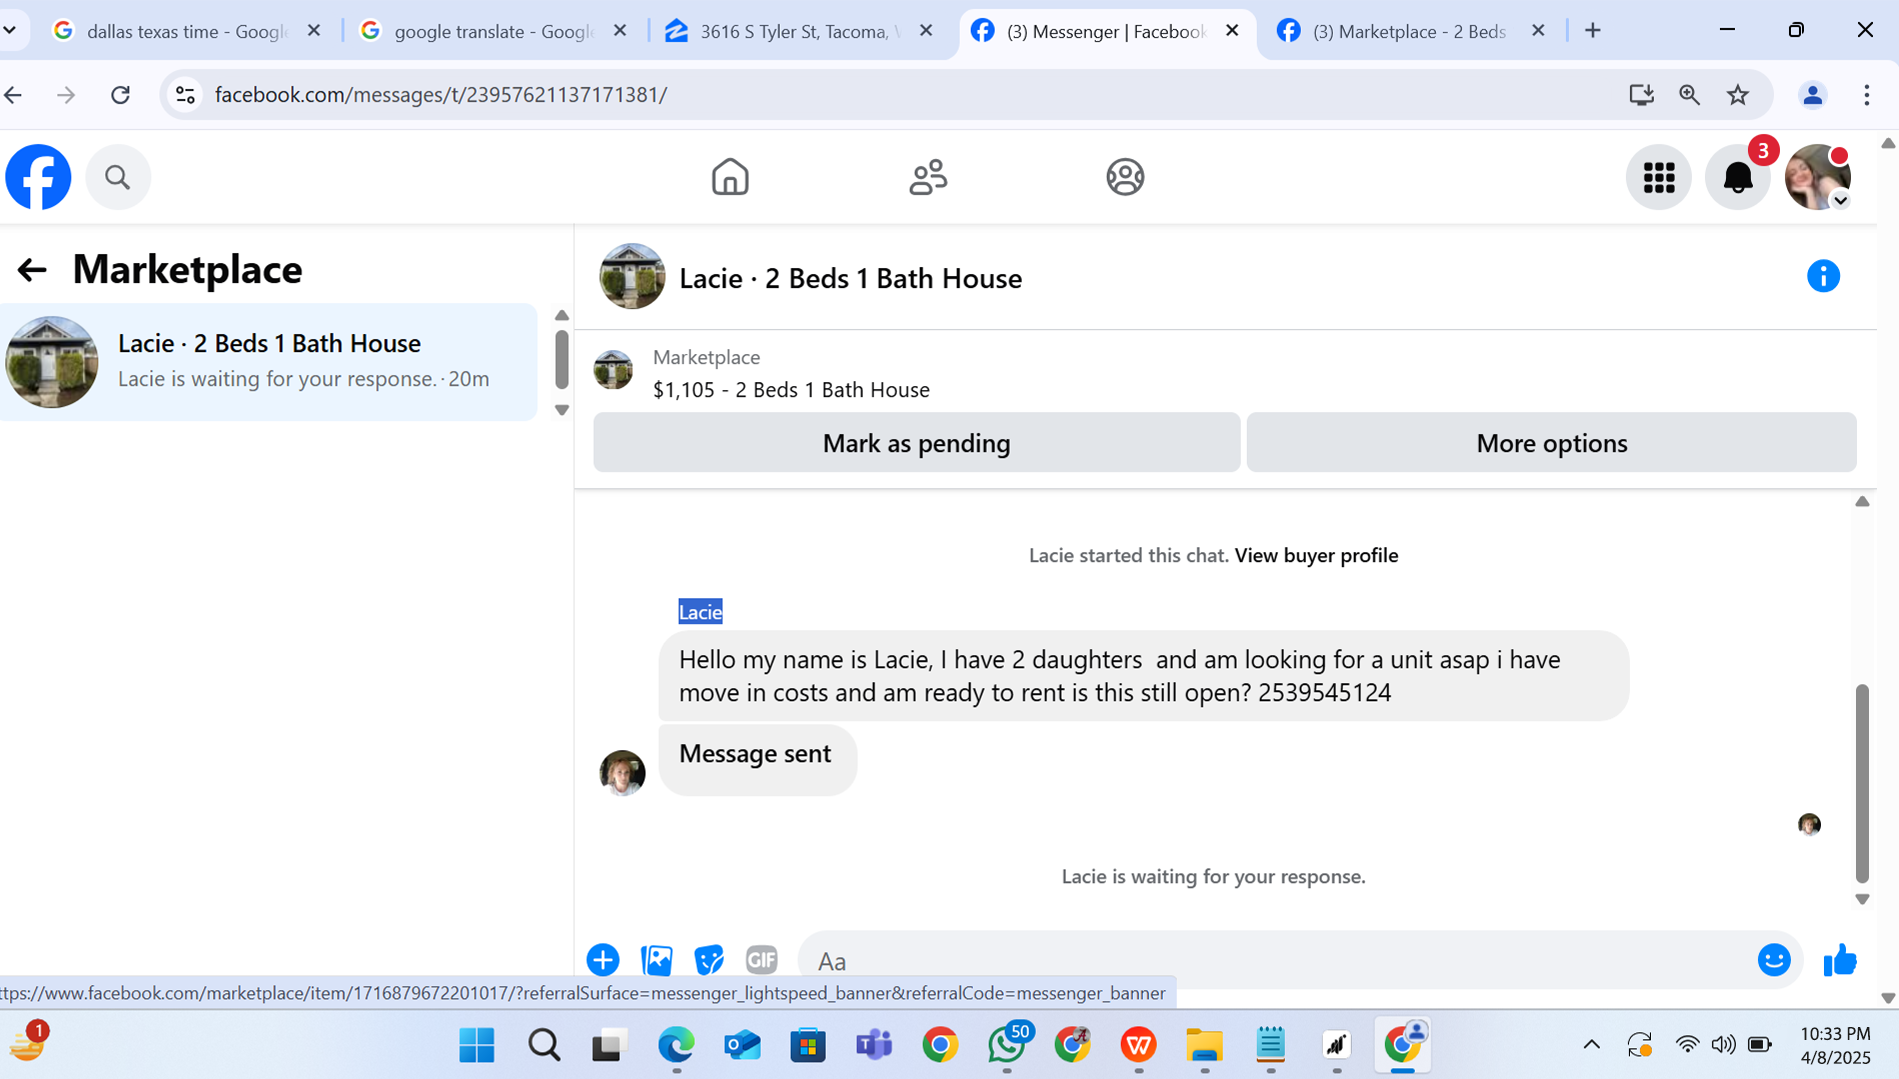
Task: Open WhatsApp from the taskbar
Action: [x=1006, y=1046]
